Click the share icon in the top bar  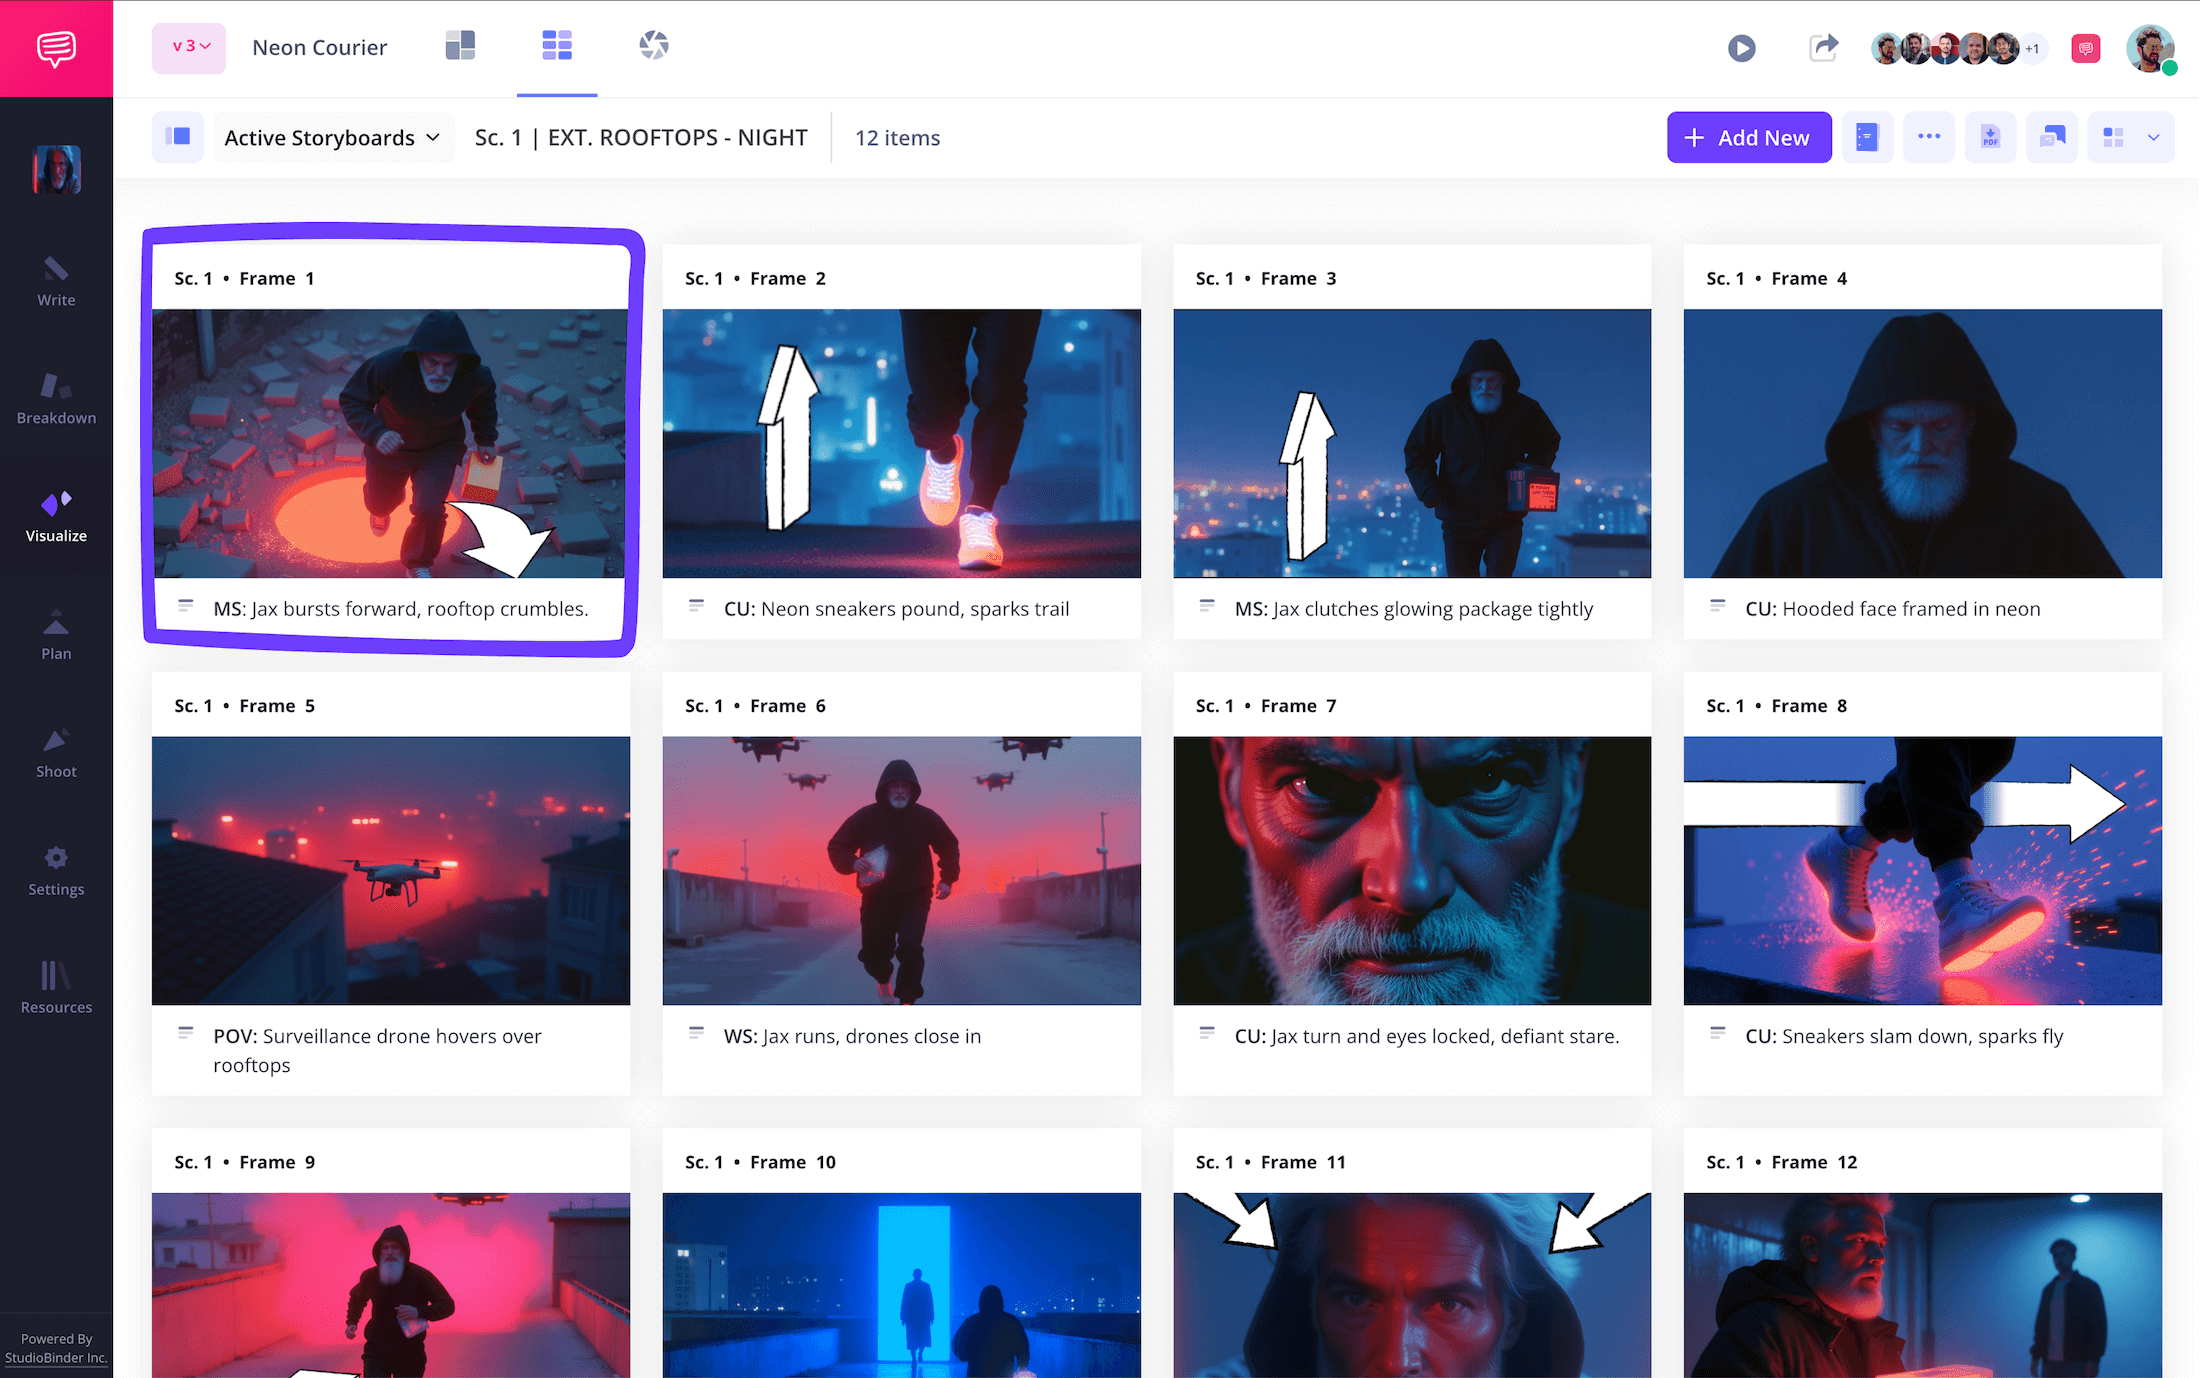tap(1823, 47)
